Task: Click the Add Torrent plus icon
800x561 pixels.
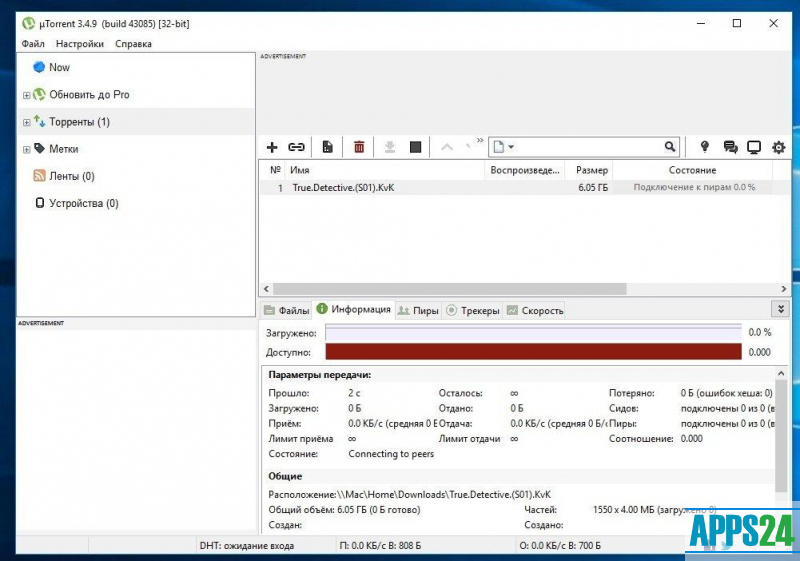Action: tap(272, 147)
